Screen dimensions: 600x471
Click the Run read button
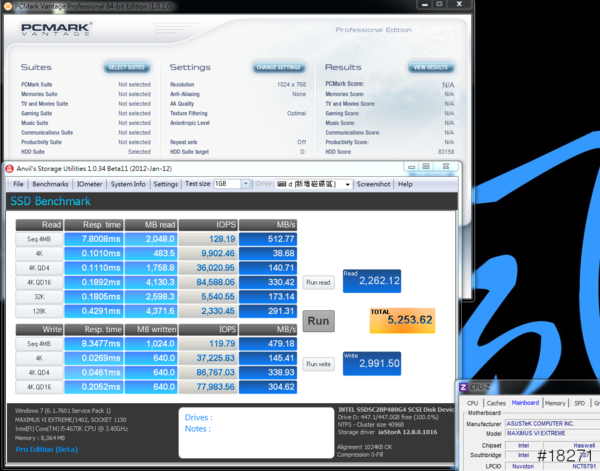click(318, 282)
